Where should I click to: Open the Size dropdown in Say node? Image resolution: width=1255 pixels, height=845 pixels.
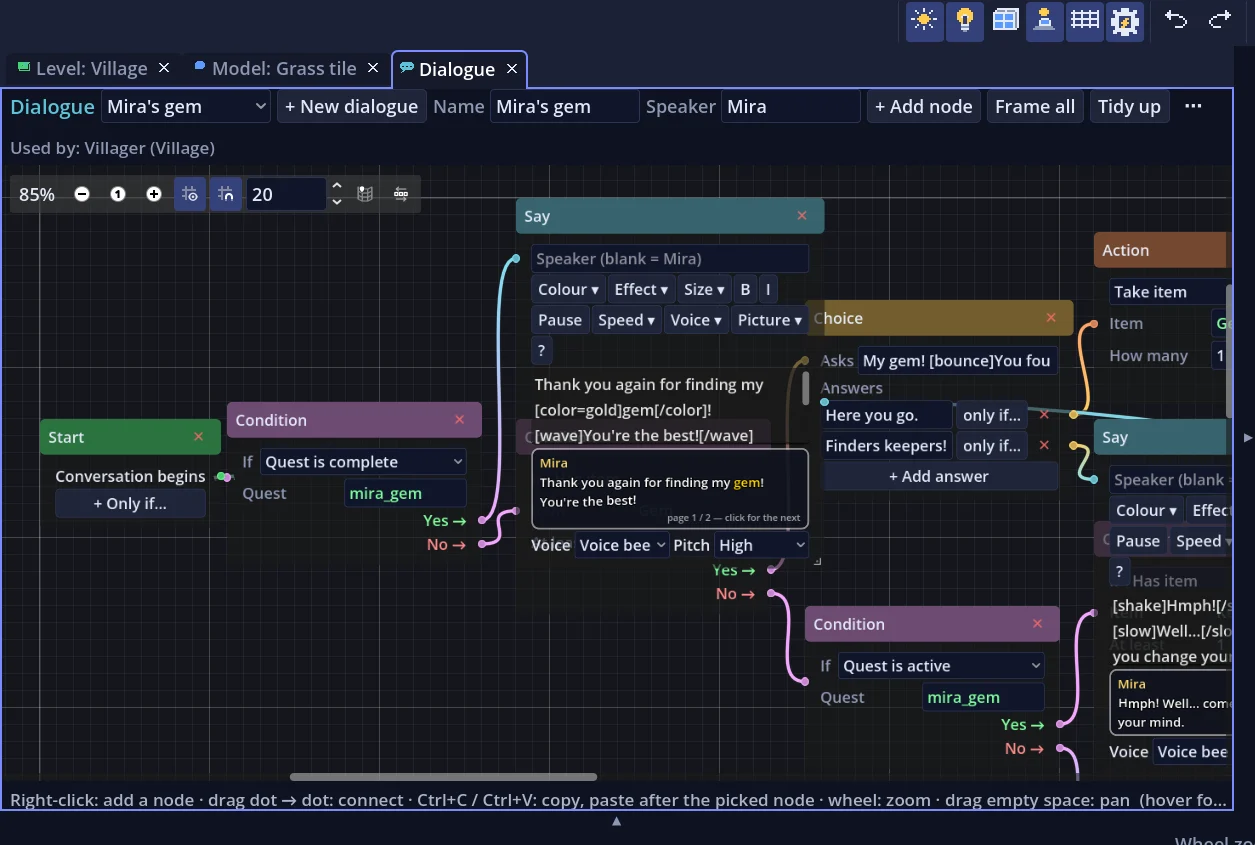tap(704, 290)
